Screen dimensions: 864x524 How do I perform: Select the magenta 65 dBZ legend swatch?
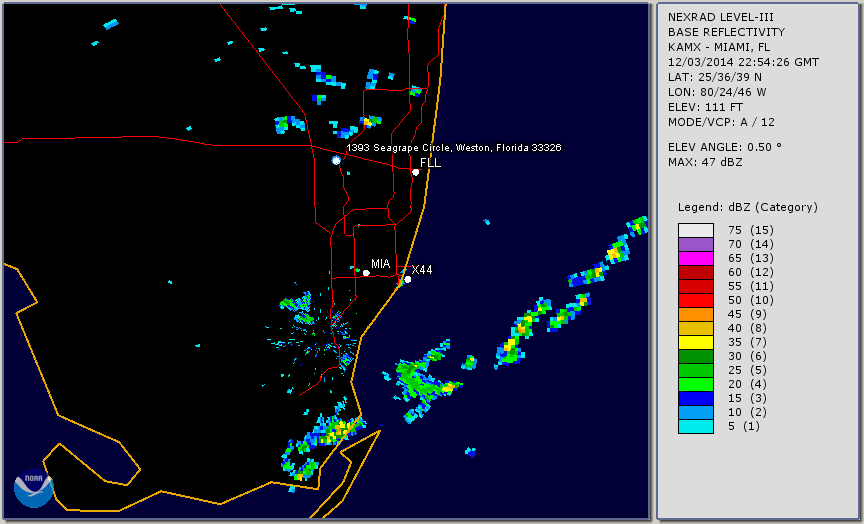click(695, 258)
